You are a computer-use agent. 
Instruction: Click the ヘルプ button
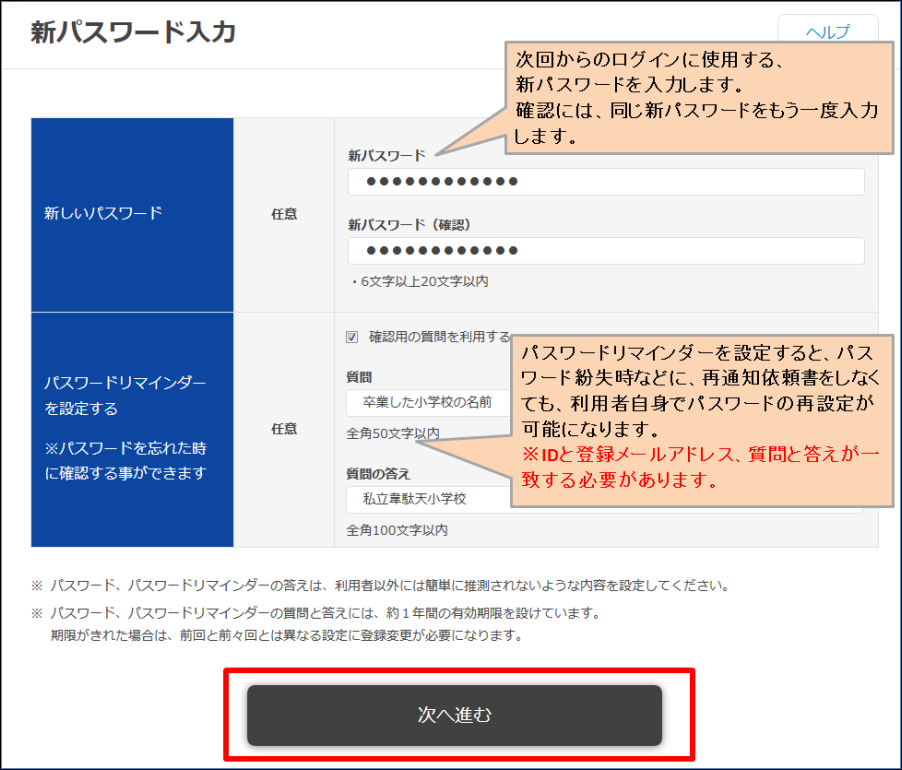point(827,32)
